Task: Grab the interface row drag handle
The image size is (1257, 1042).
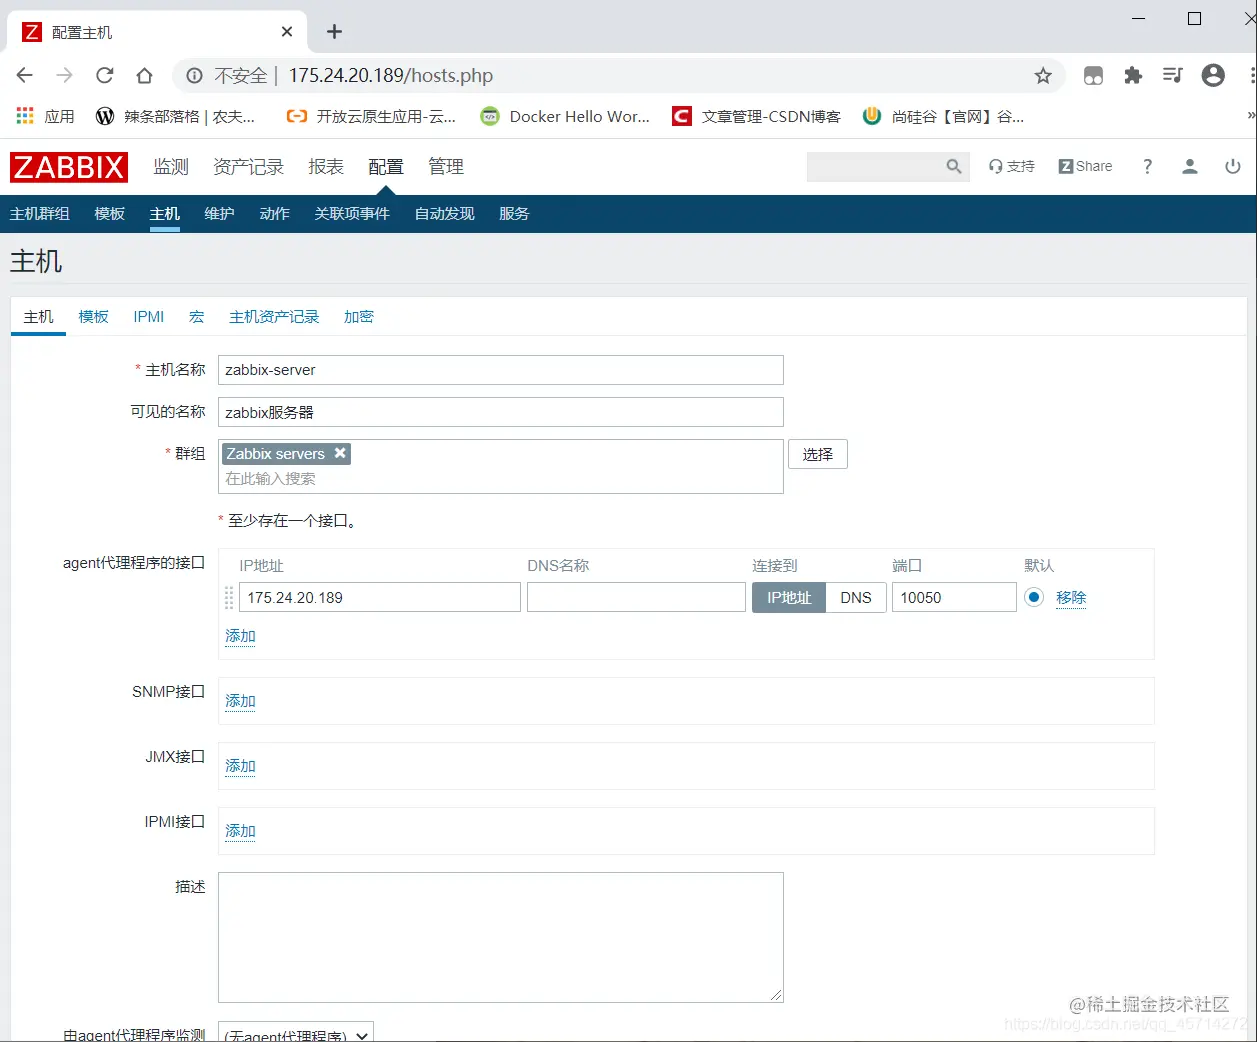Action: (x=229, y=598)
